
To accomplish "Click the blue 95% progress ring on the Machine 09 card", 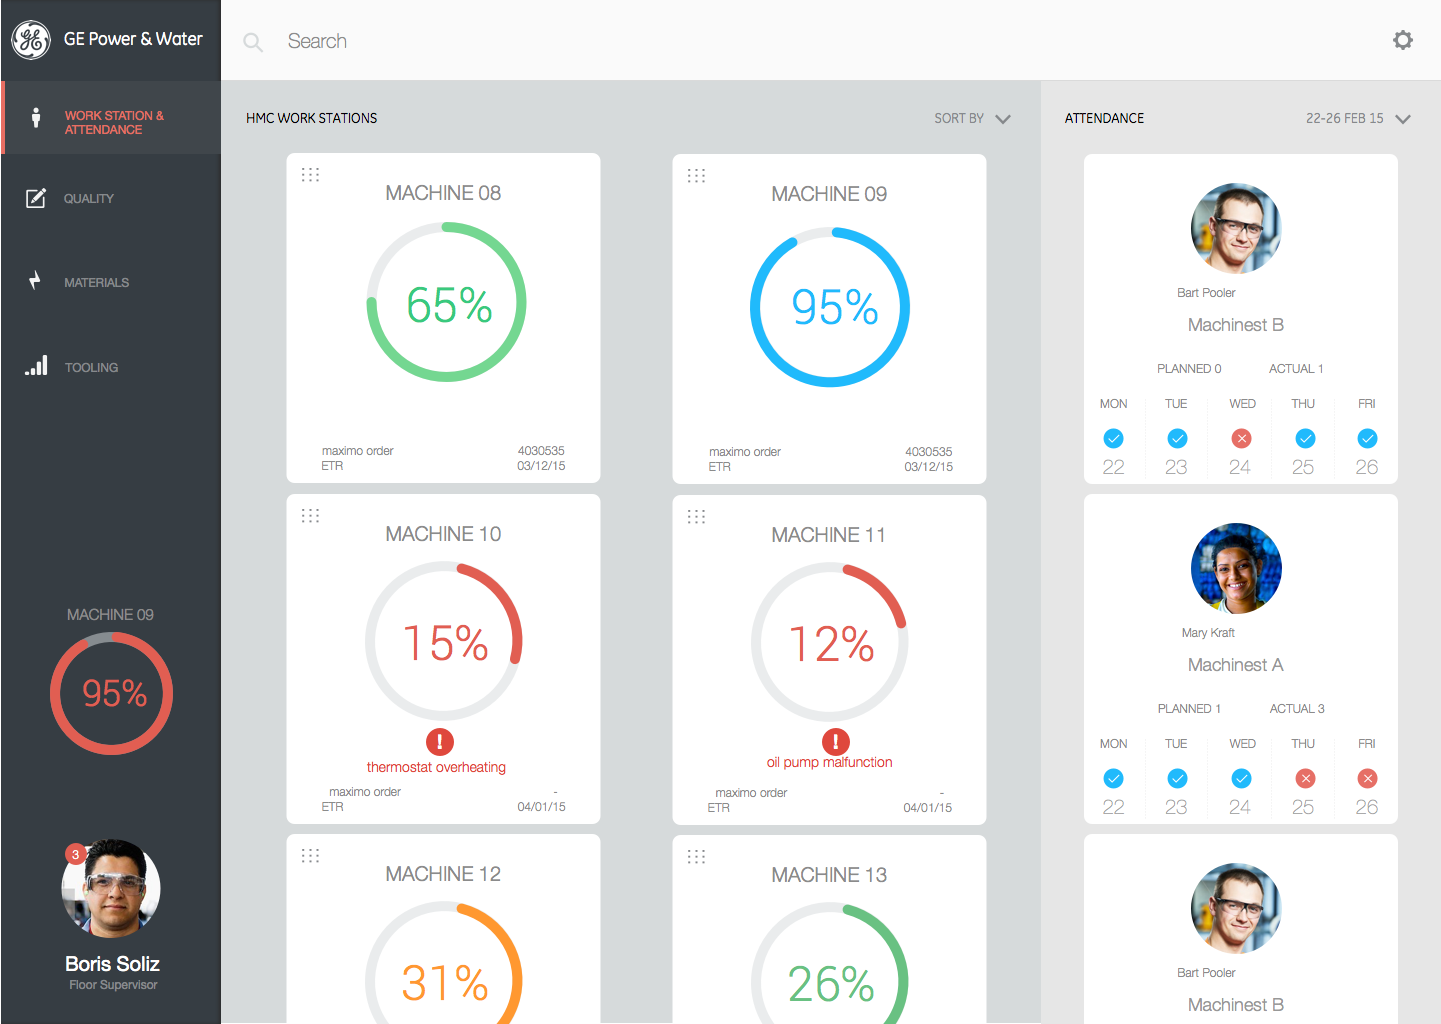I will tap(830, 307).
